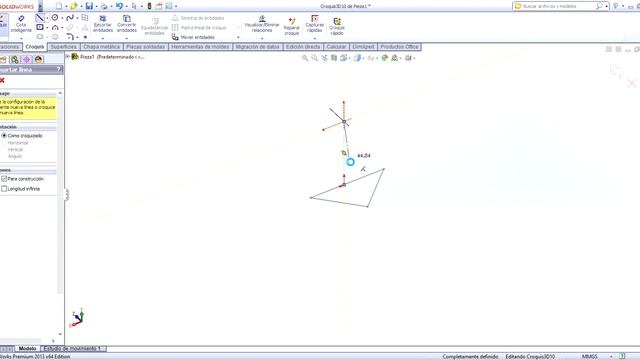Viewport: 640px width, 360px height.
Task: Click Zoom to area magnifier icon
Action: 314,58
